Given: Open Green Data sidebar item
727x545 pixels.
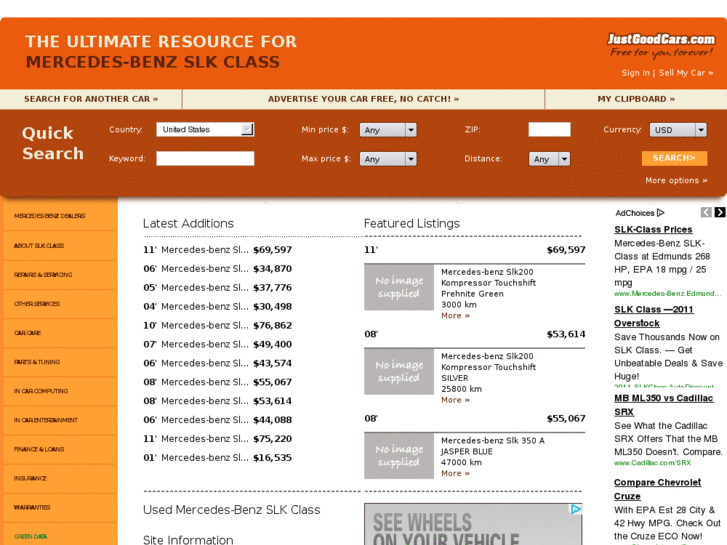Looking at the screenshot, I should (30, 537).
